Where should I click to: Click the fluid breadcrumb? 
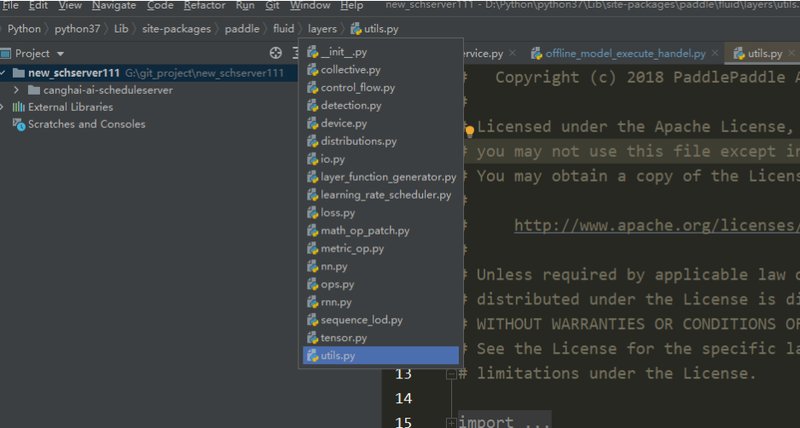(x=283, y=29)
